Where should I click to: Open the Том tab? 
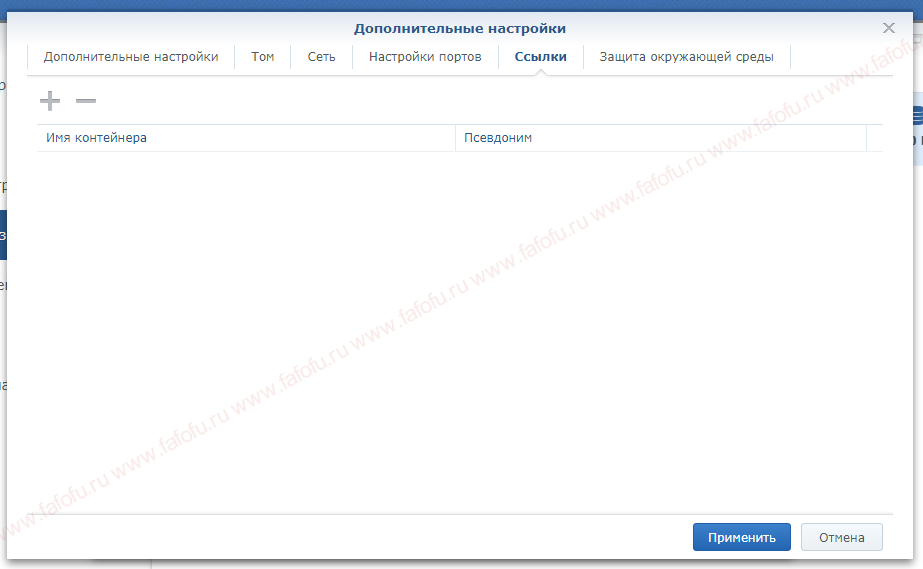[263, 57]
